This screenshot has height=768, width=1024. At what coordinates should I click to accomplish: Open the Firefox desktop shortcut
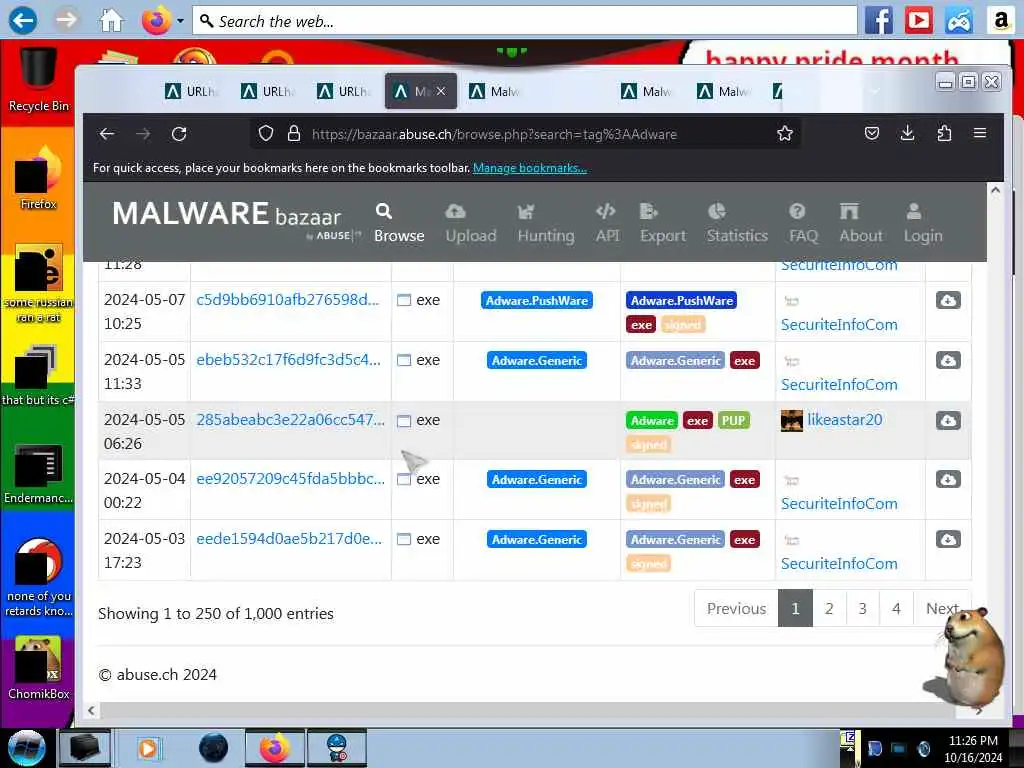pyautogui.click(x=38, y=178)
